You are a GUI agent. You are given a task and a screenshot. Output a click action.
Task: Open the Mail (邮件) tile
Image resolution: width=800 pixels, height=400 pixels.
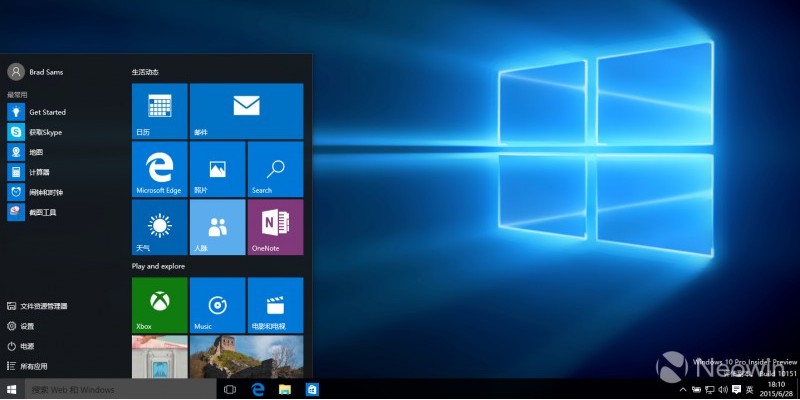click(246, 111)
